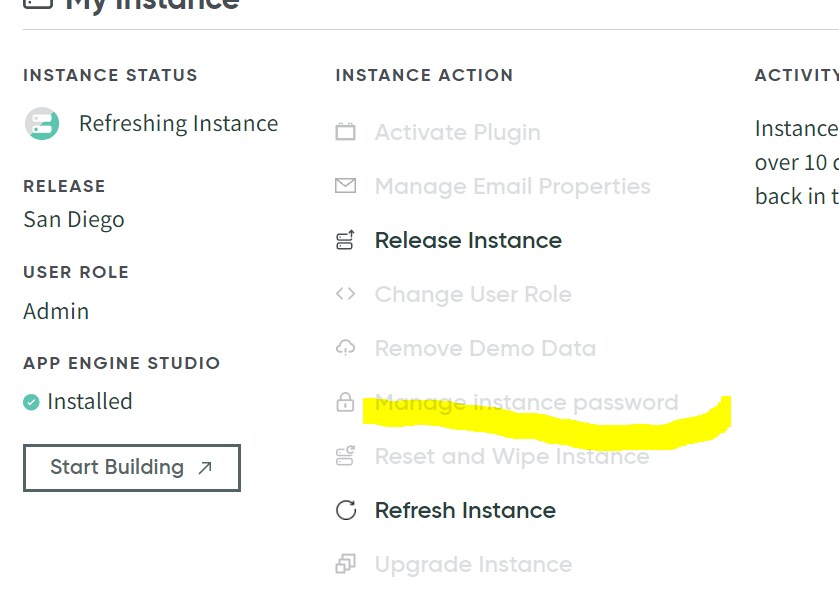This screenshot has width=839, height=615.
Task: Click the Upgrade Instance label
Action: (x=472, y=563)
